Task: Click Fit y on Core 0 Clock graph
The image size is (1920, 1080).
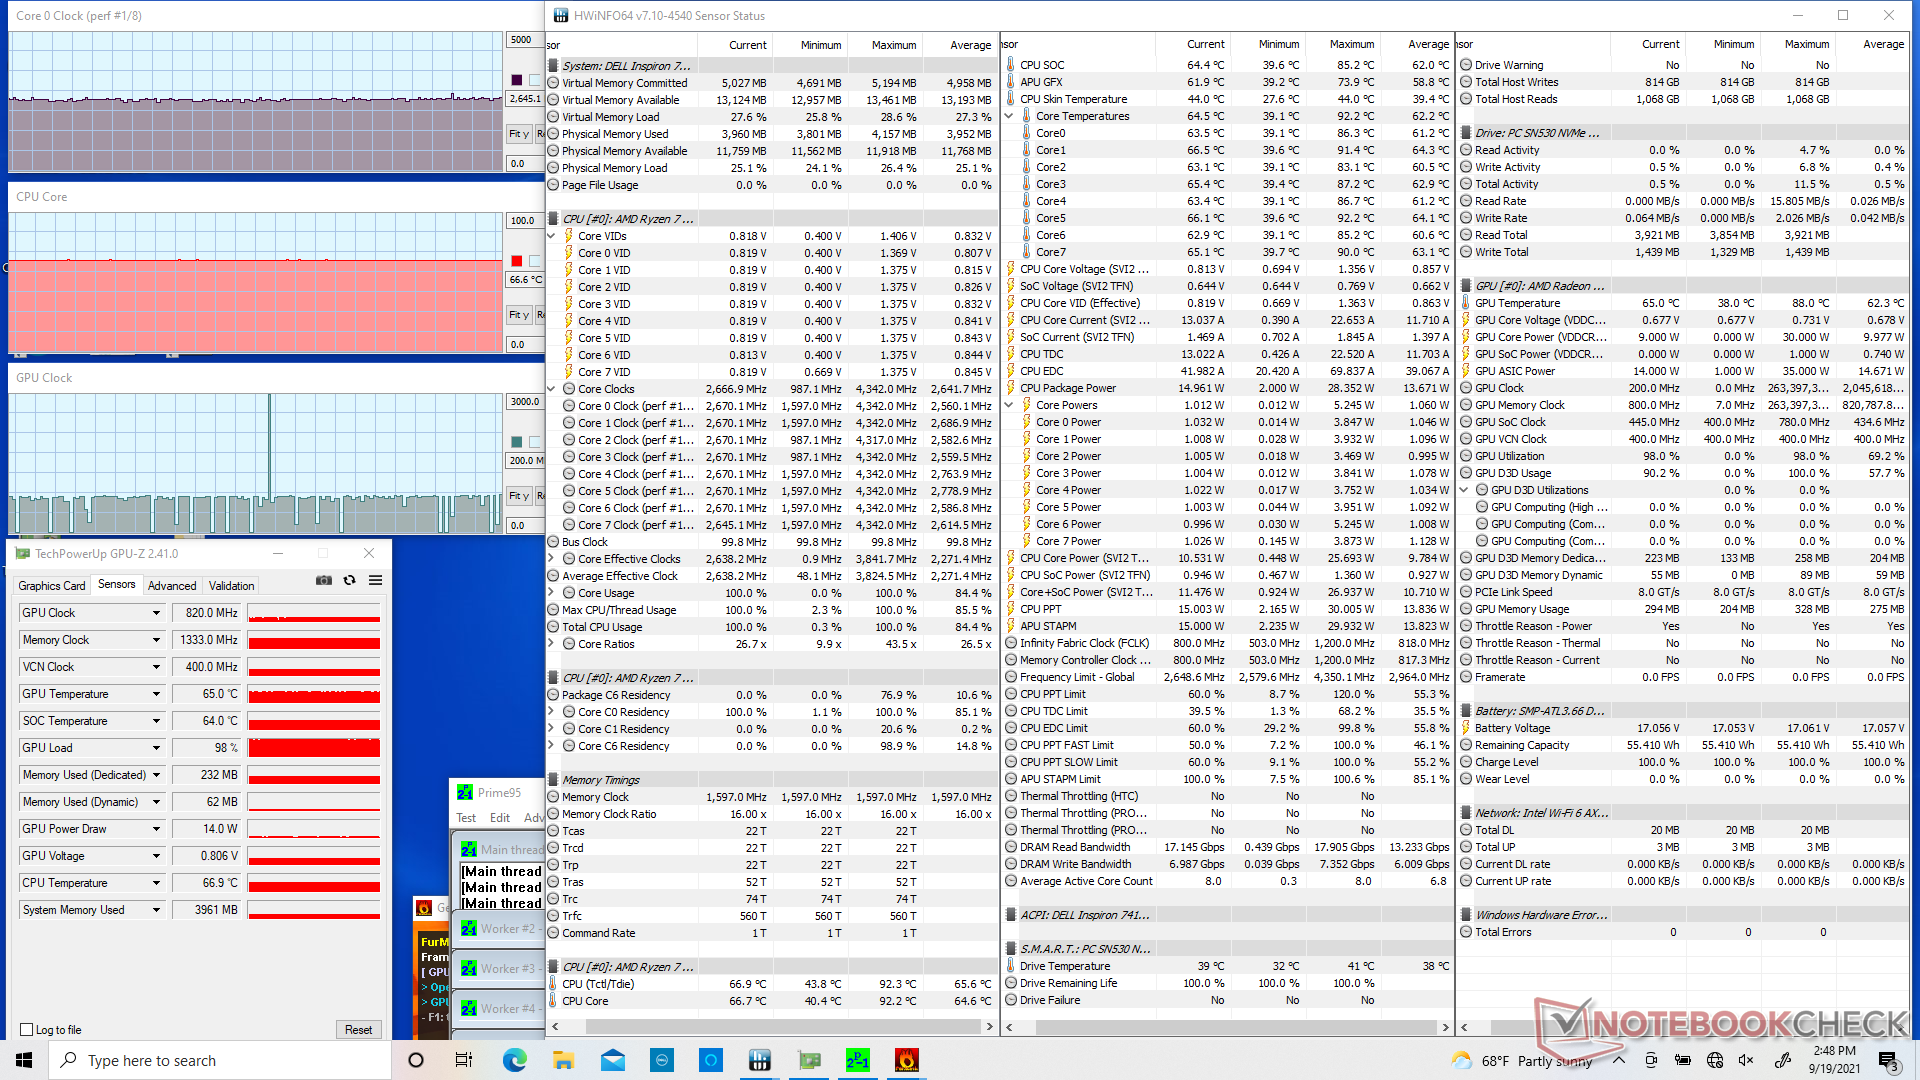Action: pos(518,134)
